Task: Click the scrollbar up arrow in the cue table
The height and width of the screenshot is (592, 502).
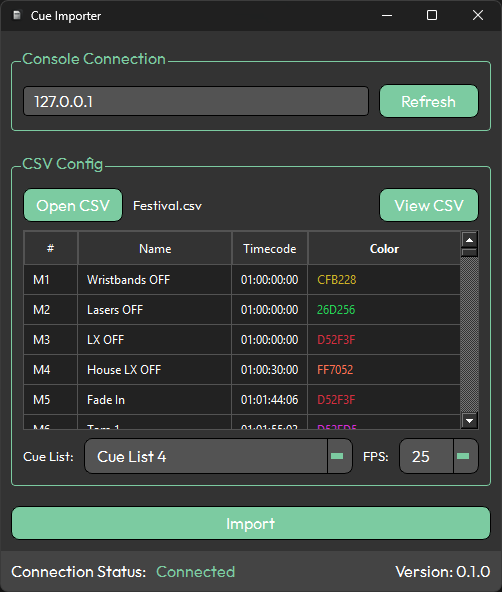Action: pyautogui.click(x=470, y=240)
